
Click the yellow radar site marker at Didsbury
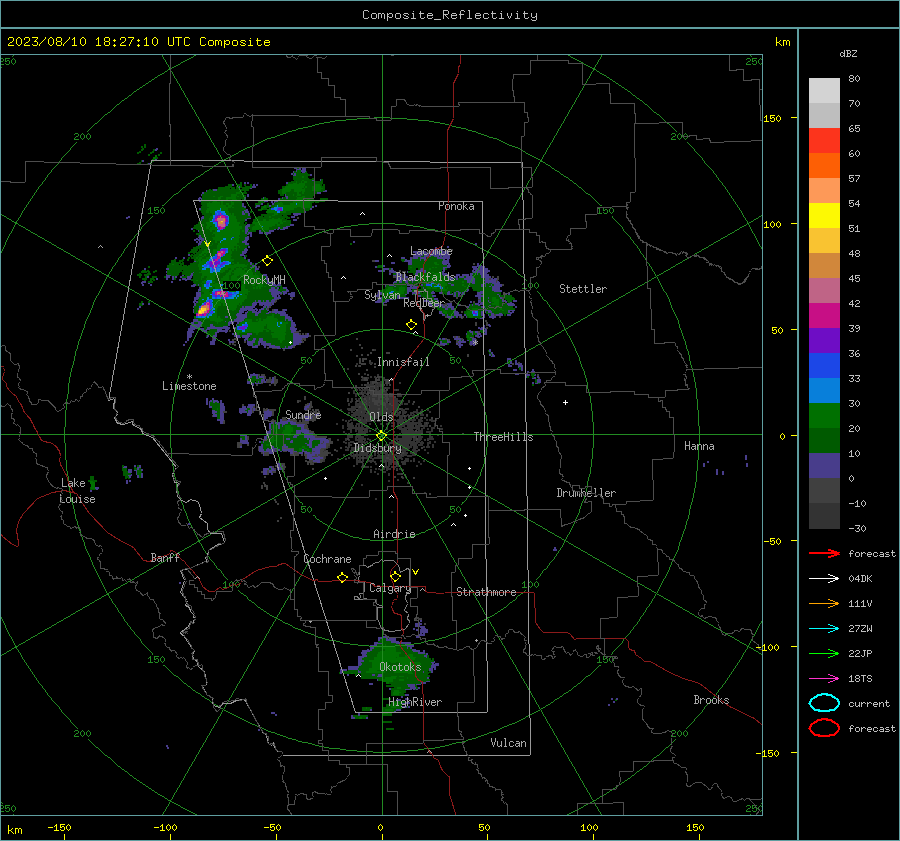click(382, 436)
